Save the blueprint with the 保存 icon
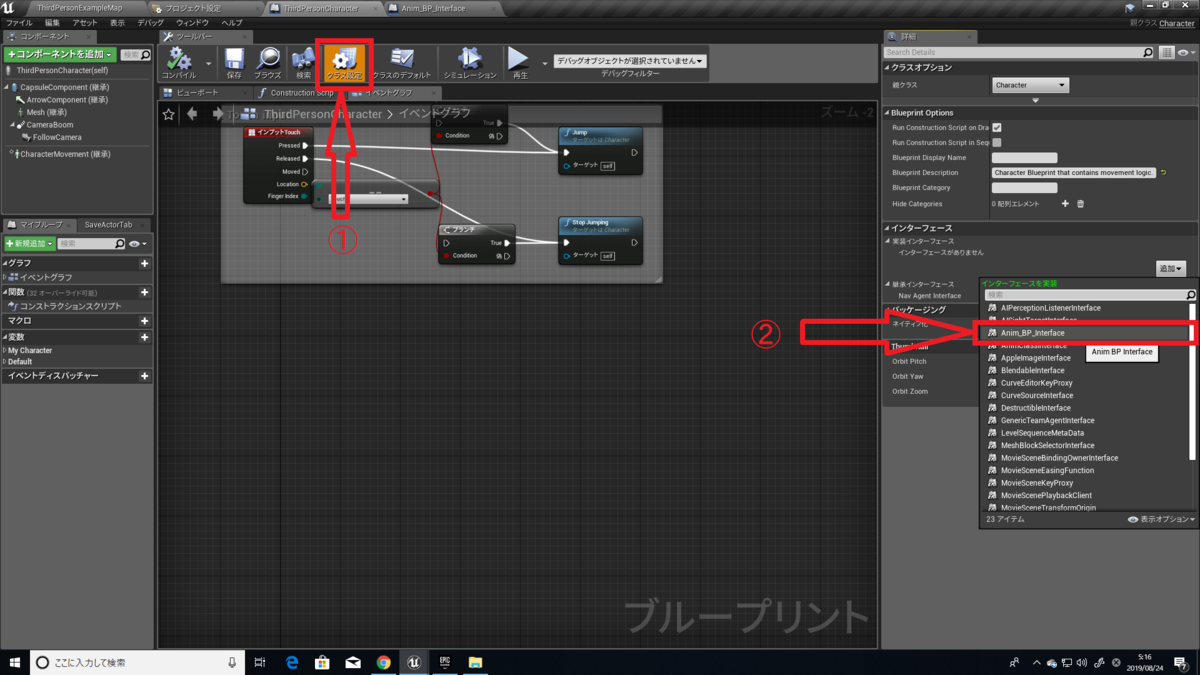1200x675 pixels. pyautogui.click(x=234, y=62)
